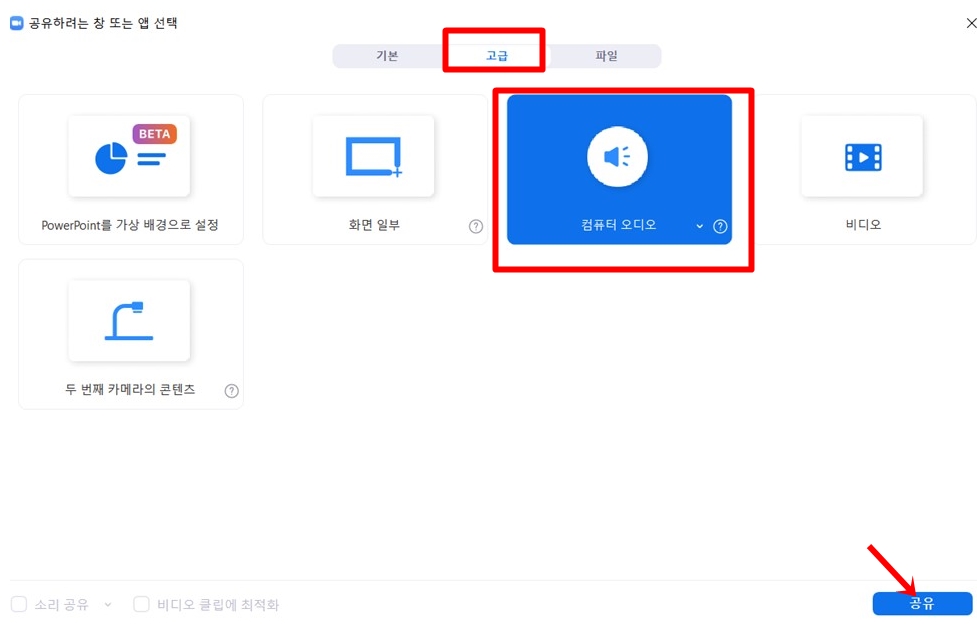Choose PowerPoint를 가상 배경으로 설정 option
This screenshot has height=635, width=977.
coord(130,160)
